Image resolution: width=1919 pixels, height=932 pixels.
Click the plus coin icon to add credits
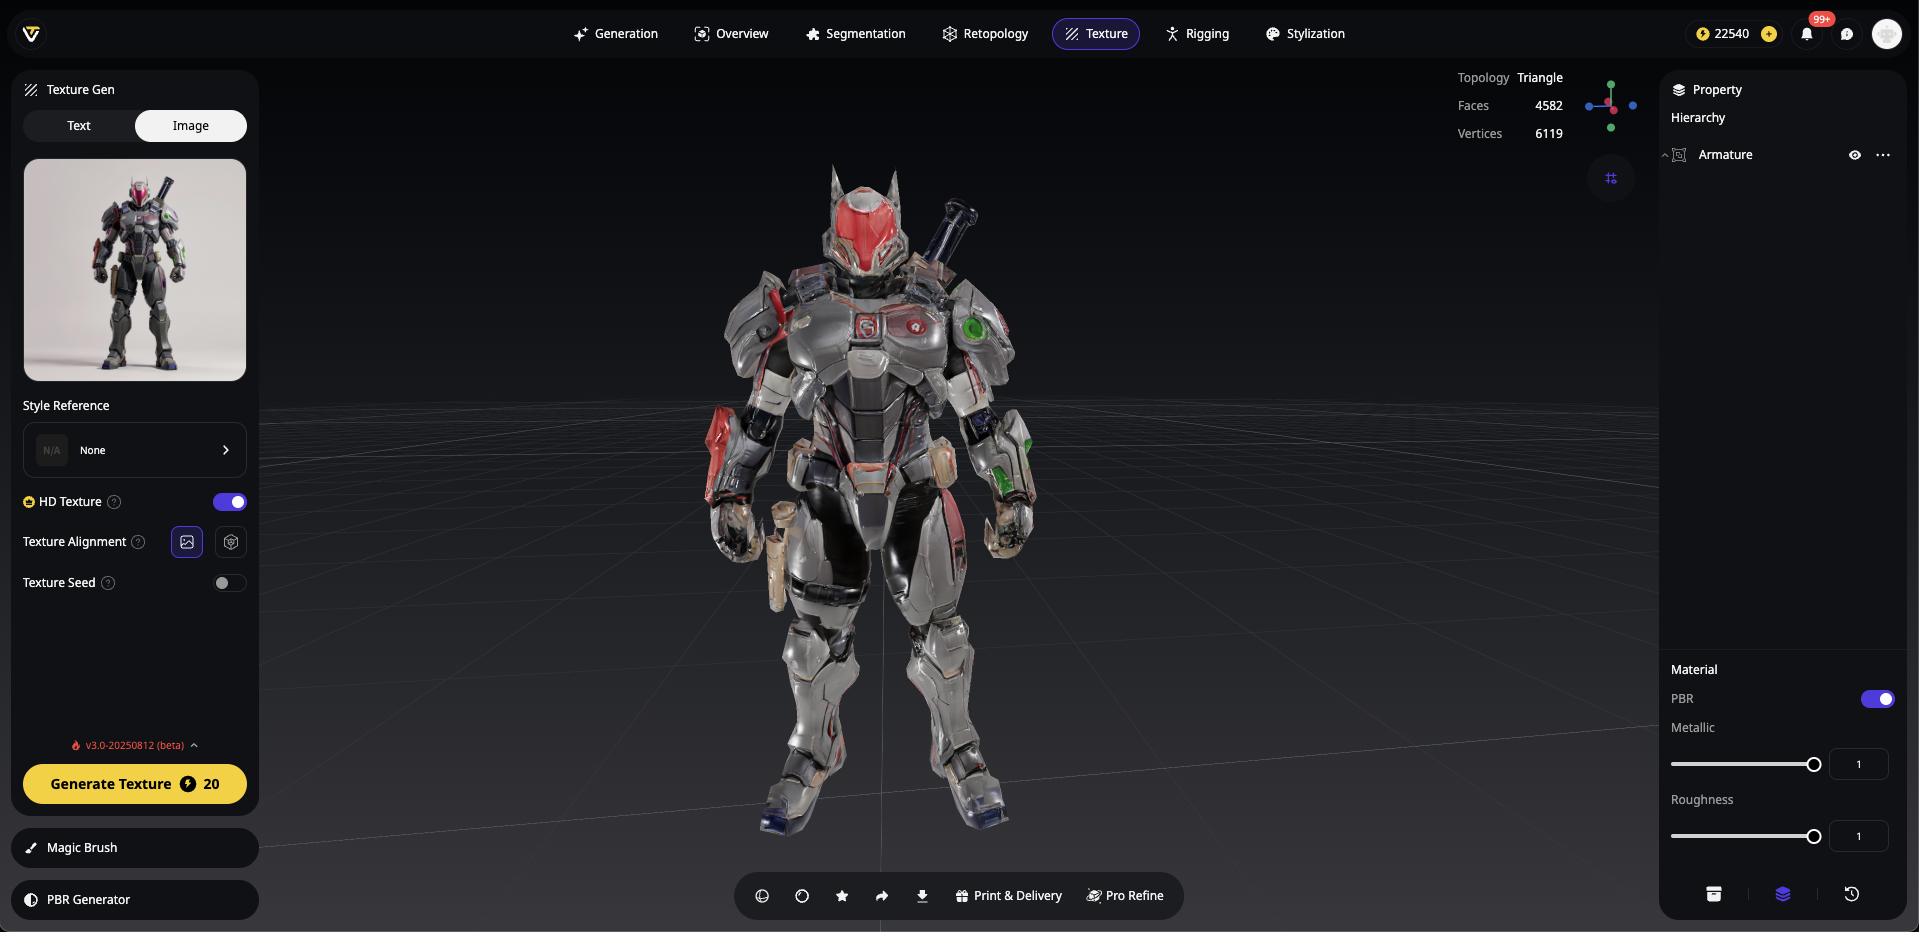click(x=1769, y=34)
